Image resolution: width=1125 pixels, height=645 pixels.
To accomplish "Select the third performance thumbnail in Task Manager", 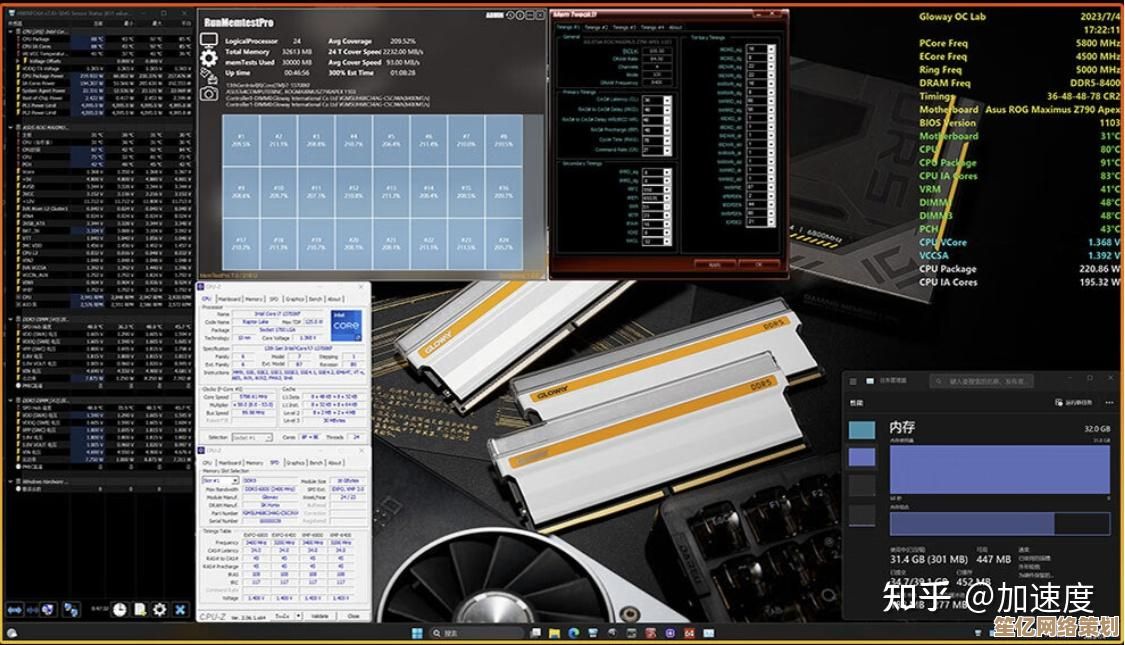I will 862,486.
